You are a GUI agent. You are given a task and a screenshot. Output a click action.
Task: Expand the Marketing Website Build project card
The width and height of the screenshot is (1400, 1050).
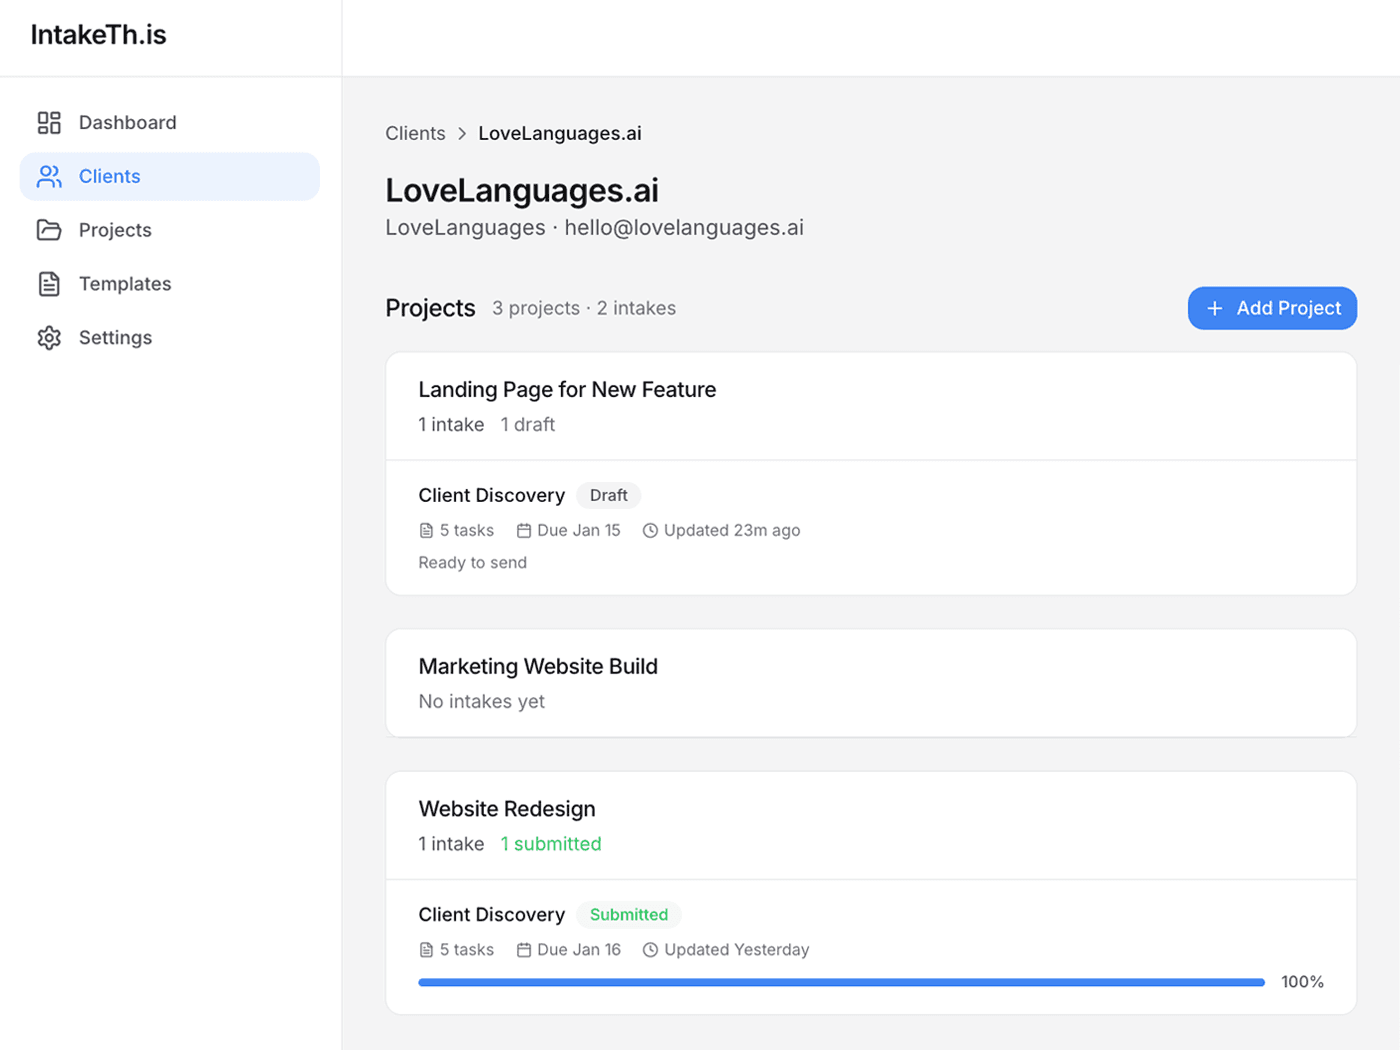(x=538, y=666)
